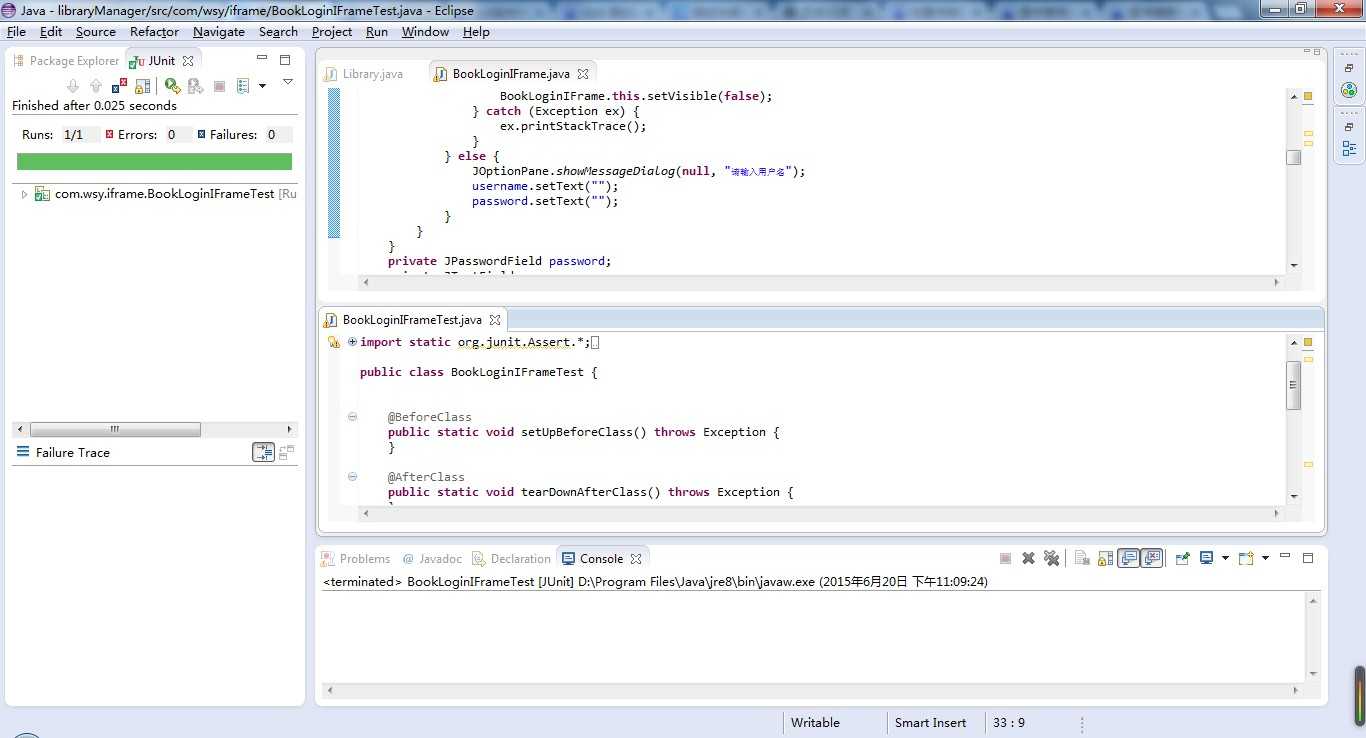Click the JUnit Rerun Test icon
Image resolution: width=1366 pixels, height=738 pixels.
point(173,86)
